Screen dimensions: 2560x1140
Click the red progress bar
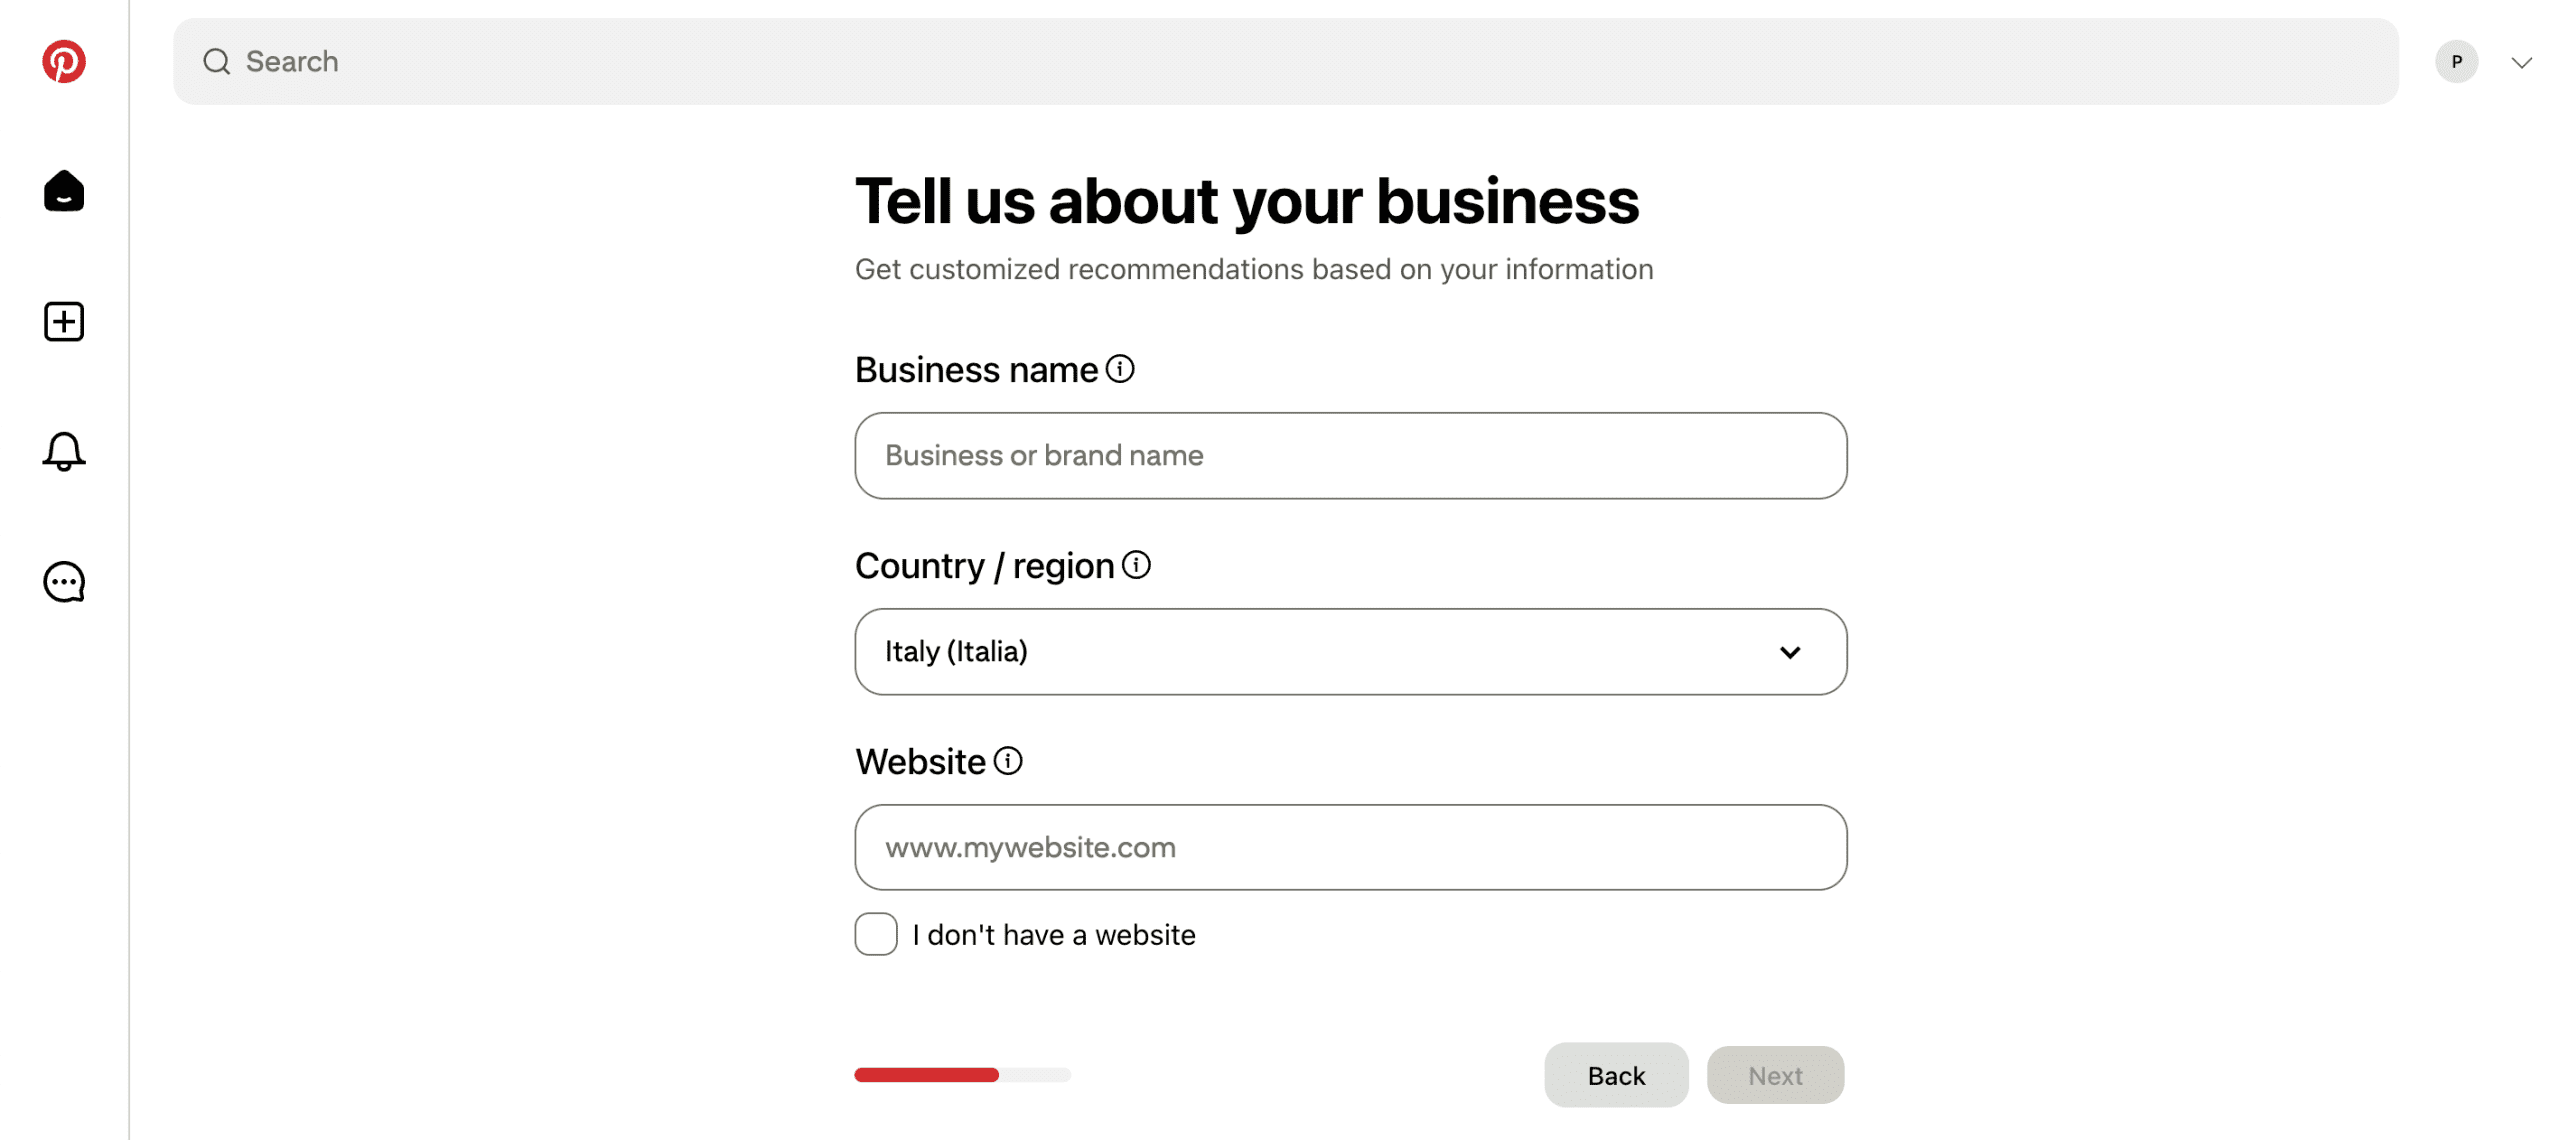click(x=925, y=1075)
